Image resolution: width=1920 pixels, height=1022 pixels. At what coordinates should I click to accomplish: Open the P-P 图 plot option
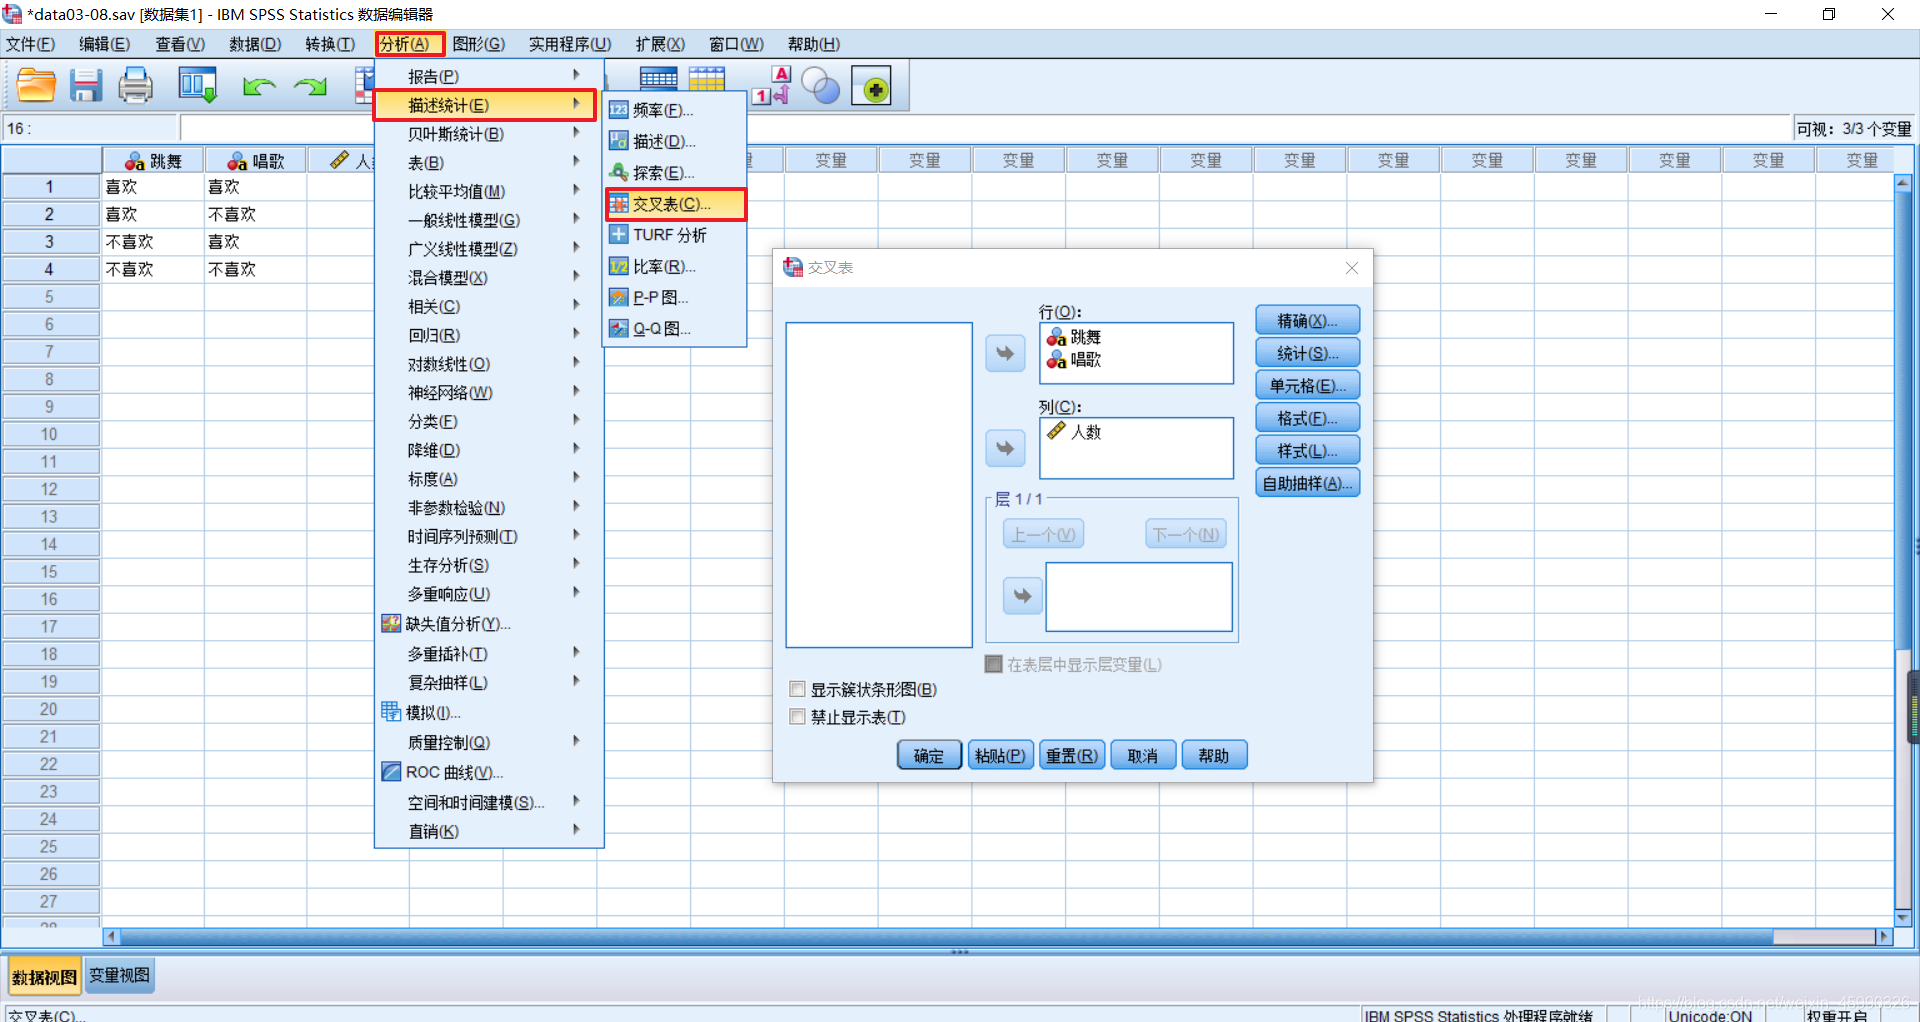tap(675, 297)
